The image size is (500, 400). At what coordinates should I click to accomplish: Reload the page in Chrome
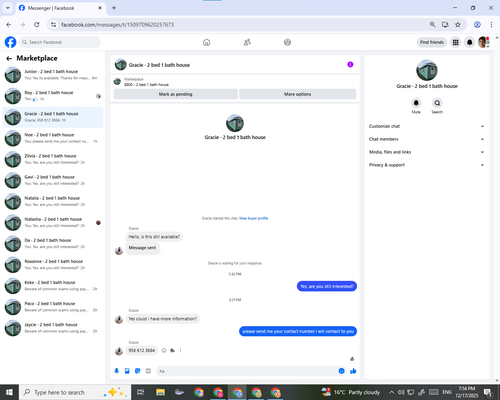coord(37,24)
